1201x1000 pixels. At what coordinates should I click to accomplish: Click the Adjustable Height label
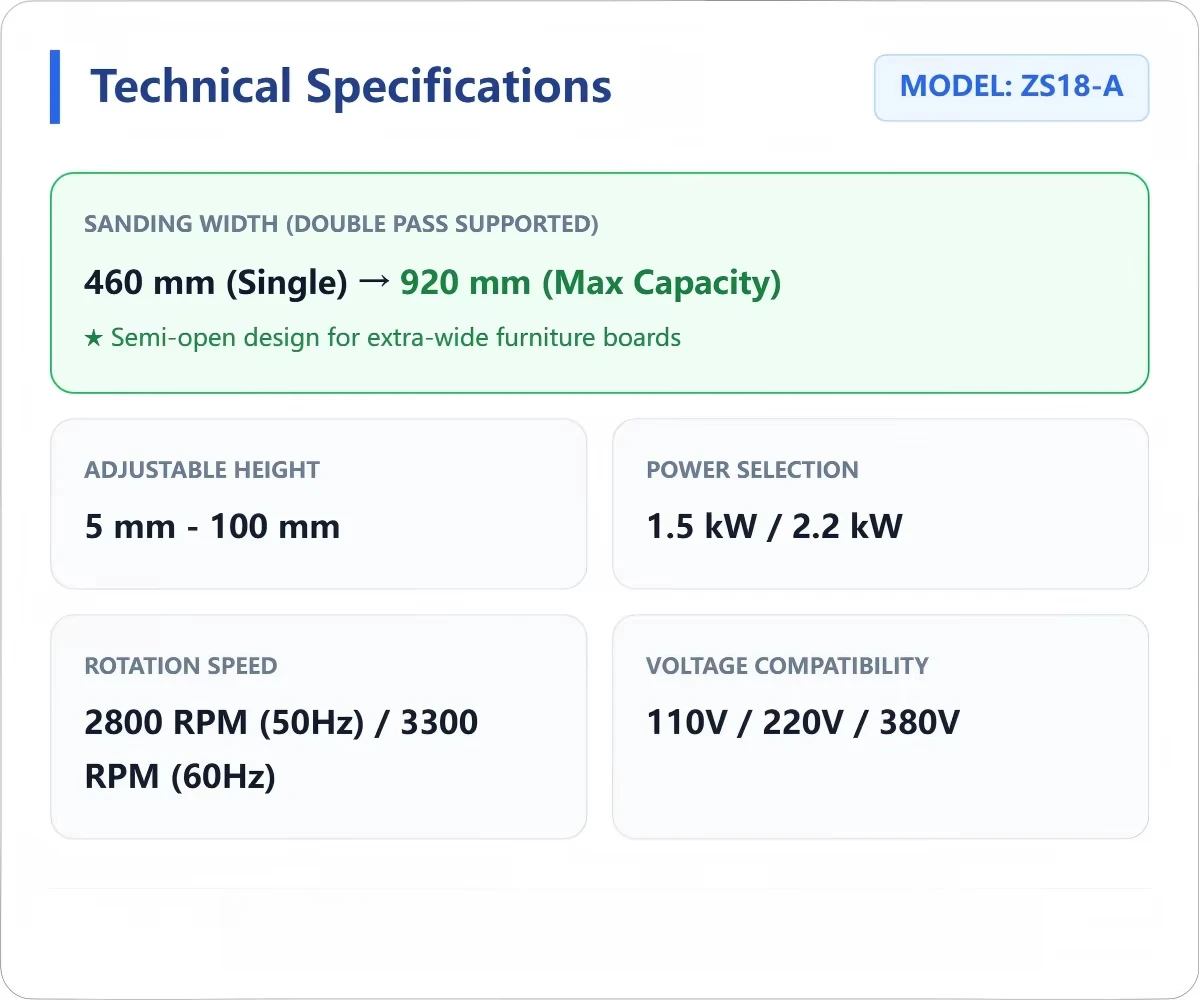202,470
